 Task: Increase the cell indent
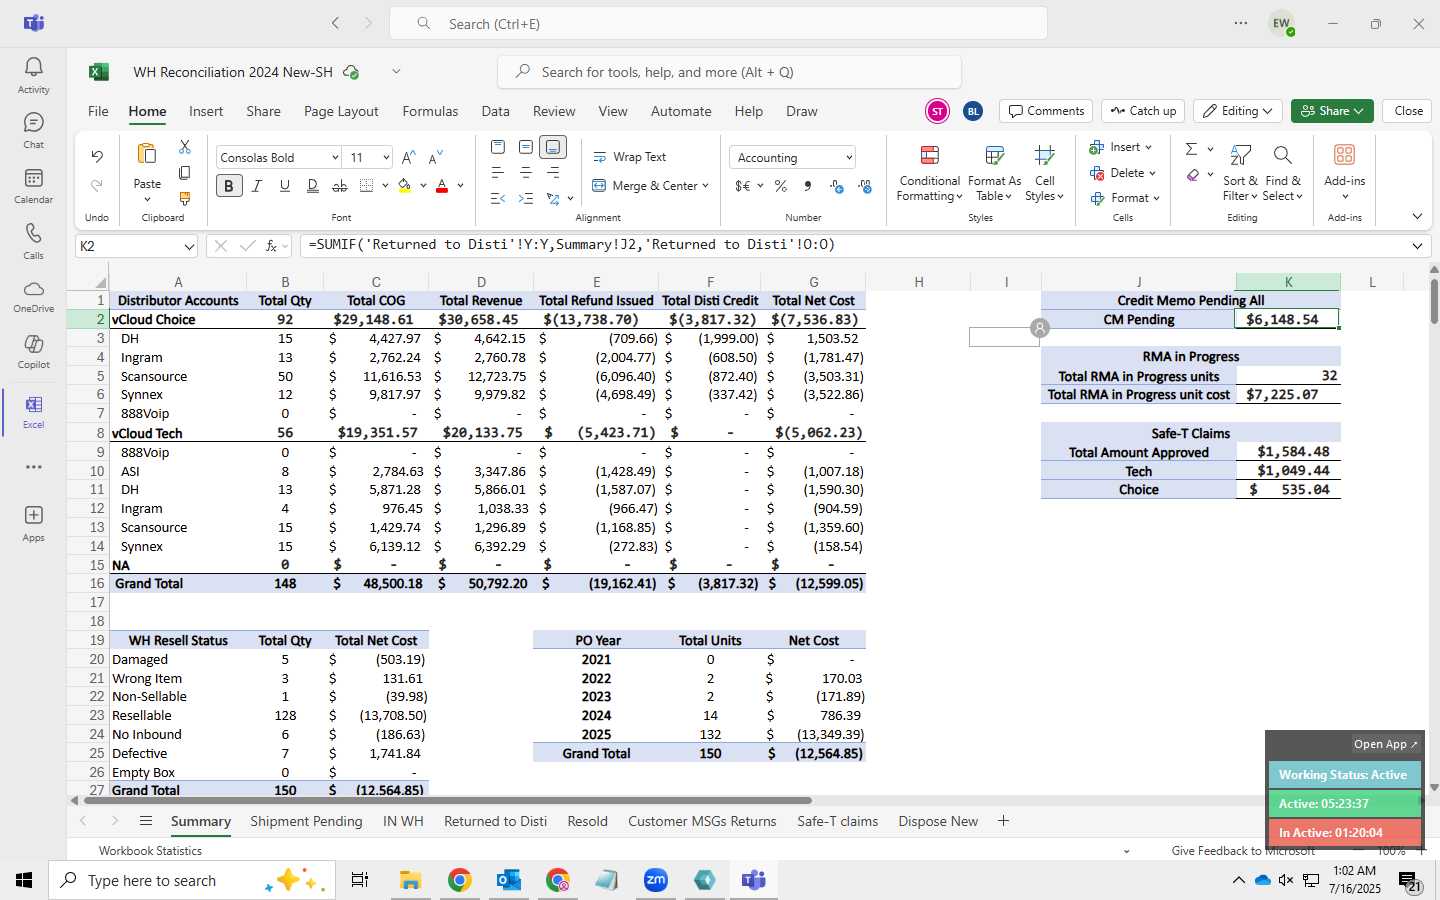click(525, 199)
